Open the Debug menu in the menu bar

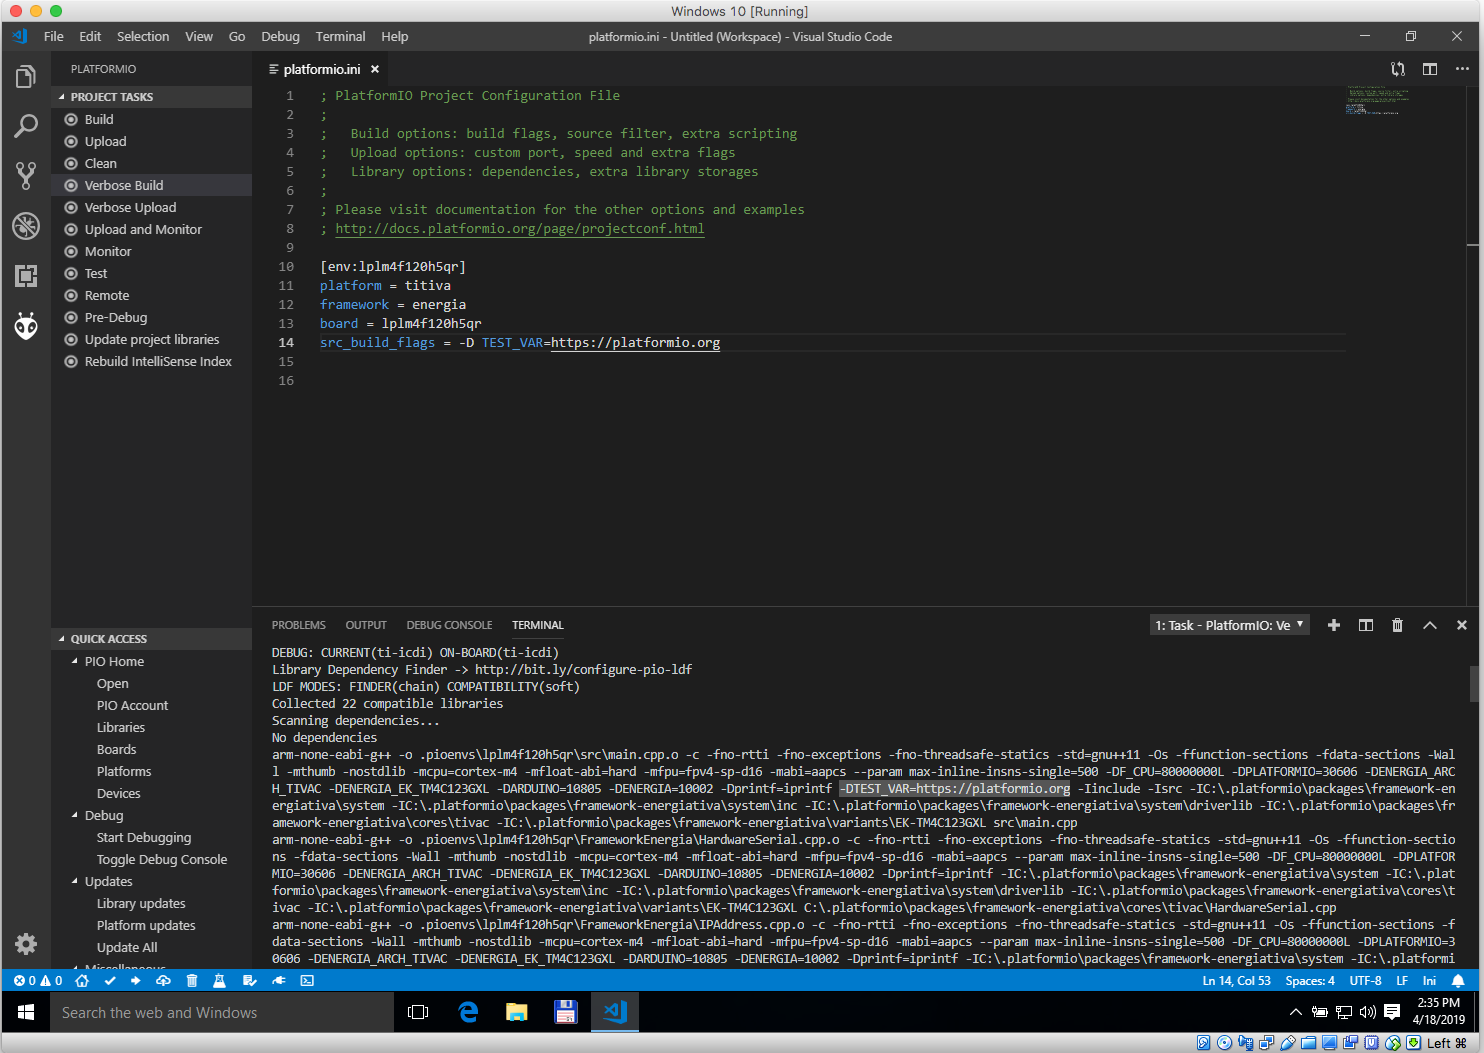pyautogui.click(x=280, y=36)
